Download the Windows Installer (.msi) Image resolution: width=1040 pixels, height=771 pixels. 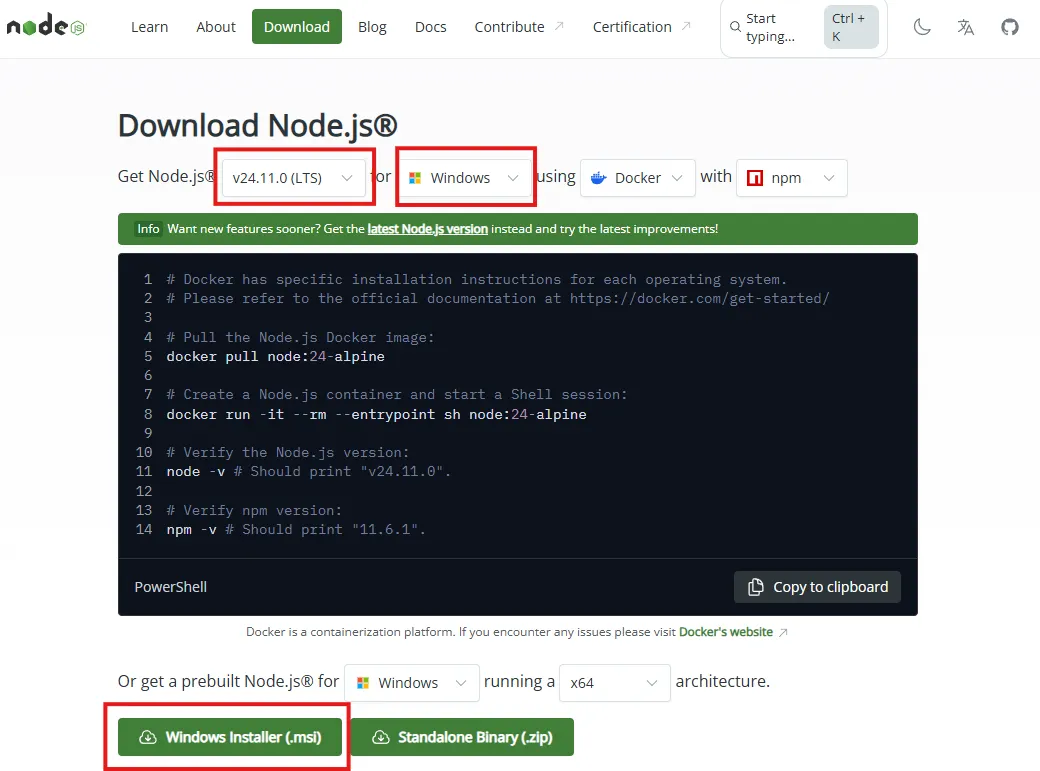coord(229,737)
